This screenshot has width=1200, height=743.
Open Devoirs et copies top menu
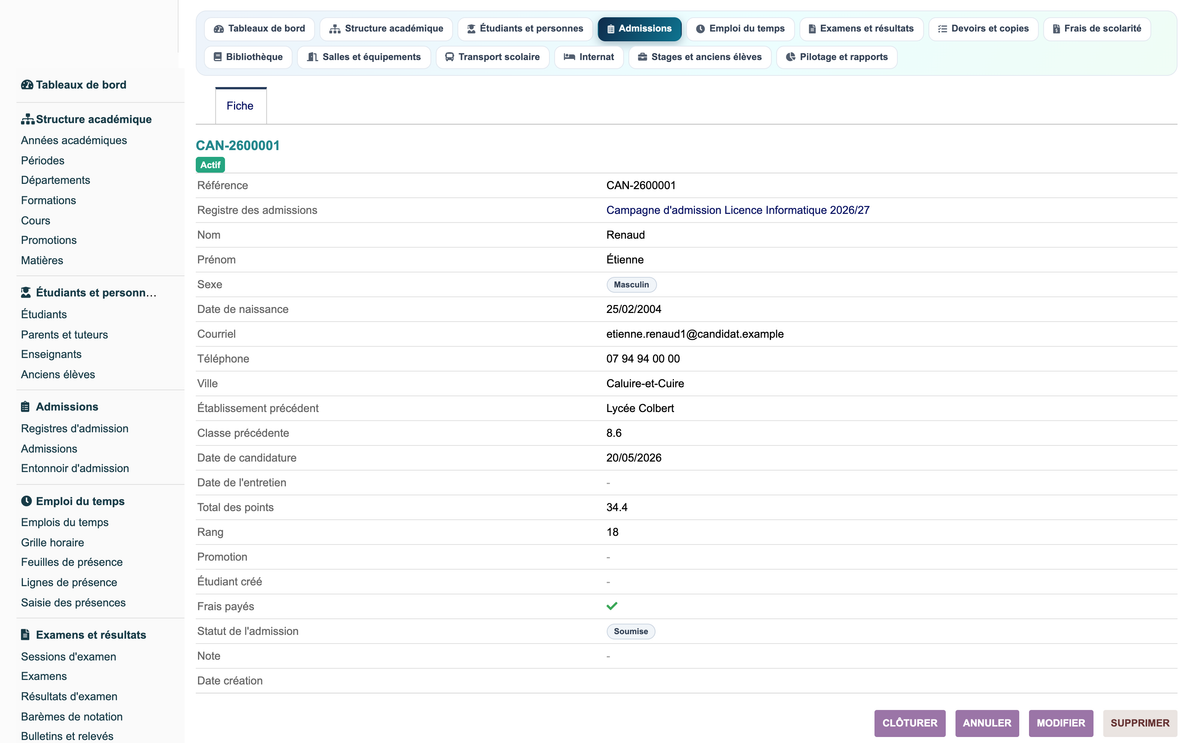[x=983, y=29]
